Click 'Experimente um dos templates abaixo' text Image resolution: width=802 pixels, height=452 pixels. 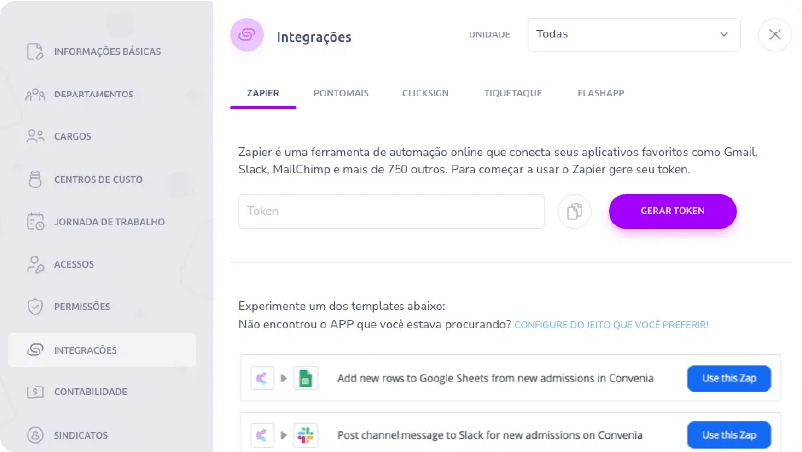[342, 306]
